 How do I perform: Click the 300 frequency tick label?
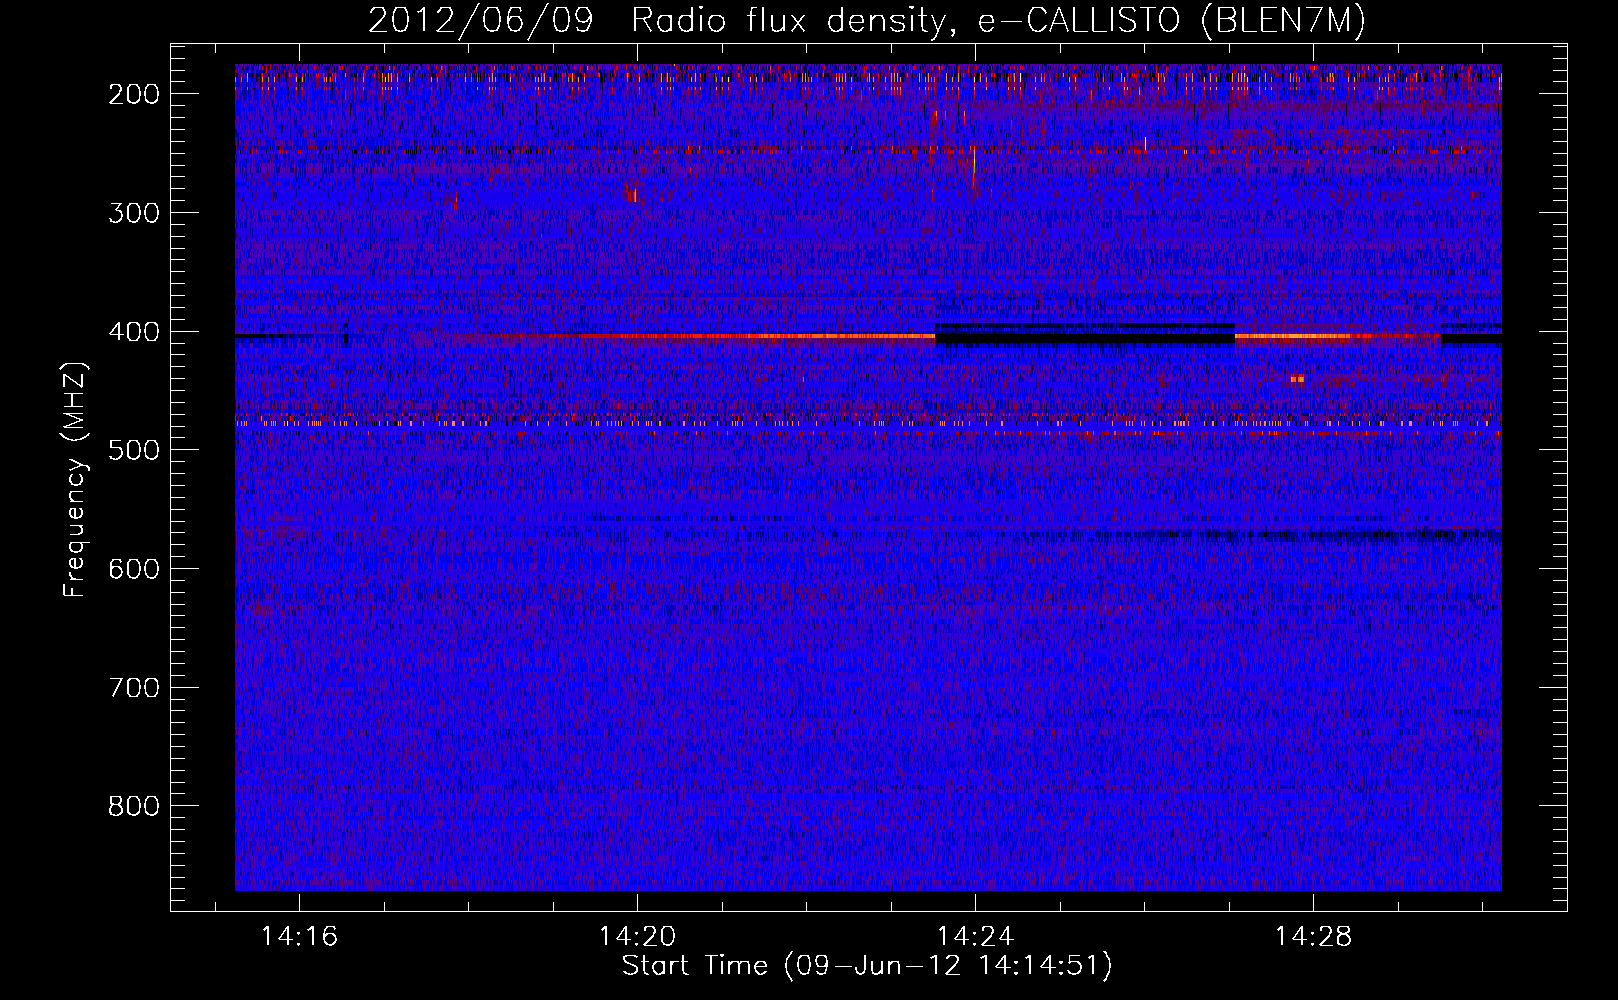click(x=133, y=213)
